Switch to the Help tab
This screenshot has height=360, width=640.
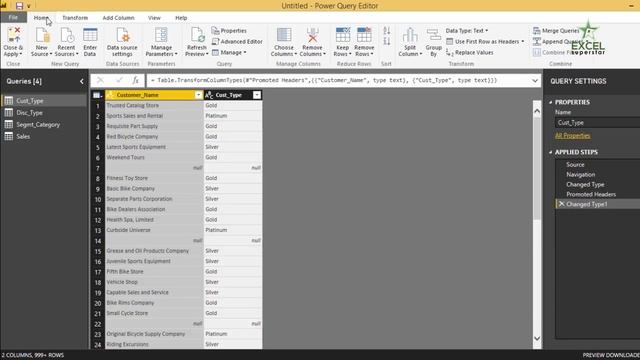[x=181, y=18]
